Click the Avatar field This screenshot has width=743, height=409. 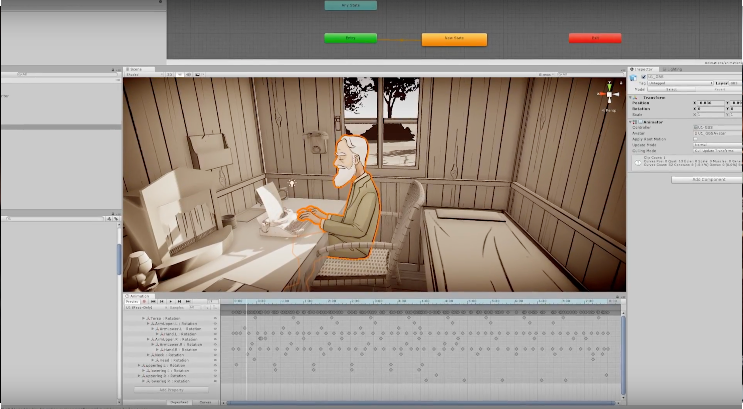717,133
